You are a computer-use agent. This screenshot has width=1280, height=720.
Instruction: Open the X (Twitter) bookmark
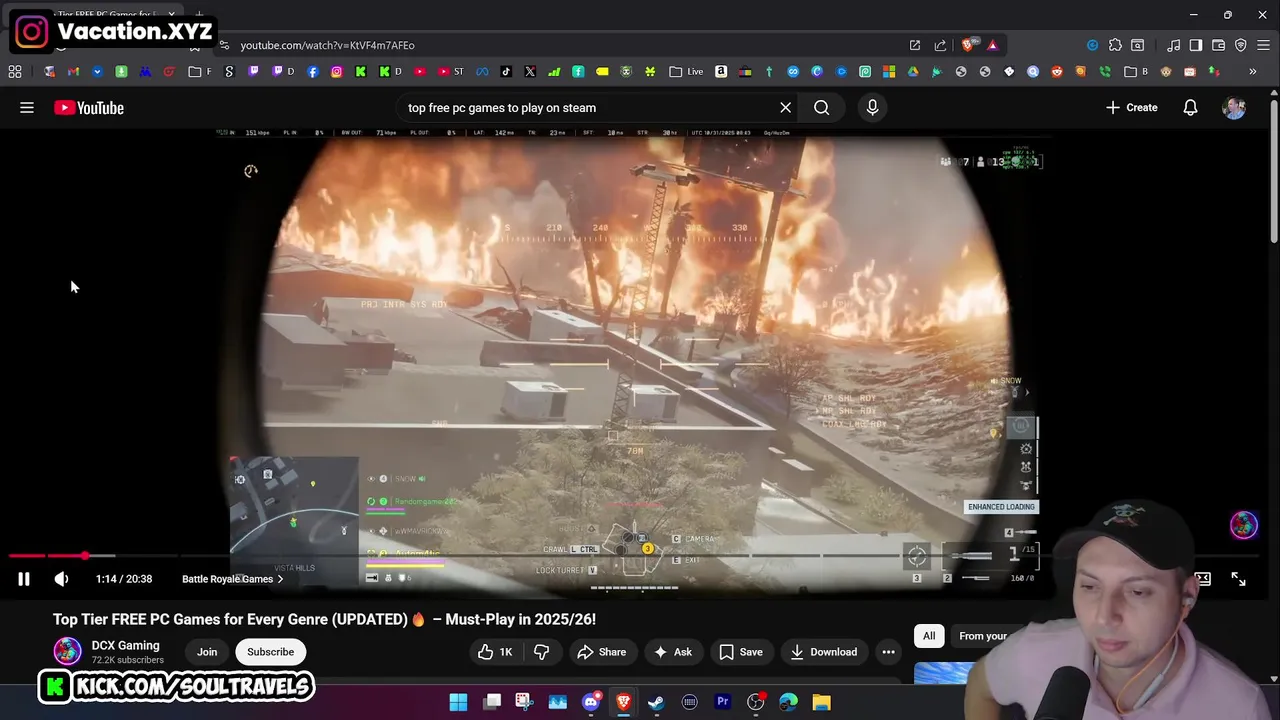click(x=530, y=72)
